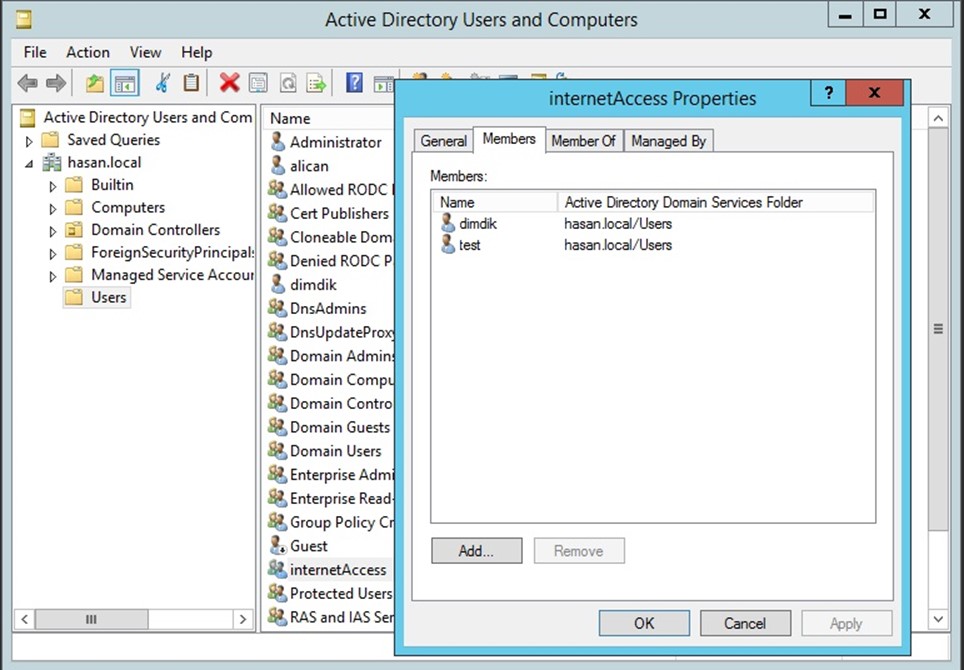
Task: Select the Members tab
Action: click(x=509, y=139)
